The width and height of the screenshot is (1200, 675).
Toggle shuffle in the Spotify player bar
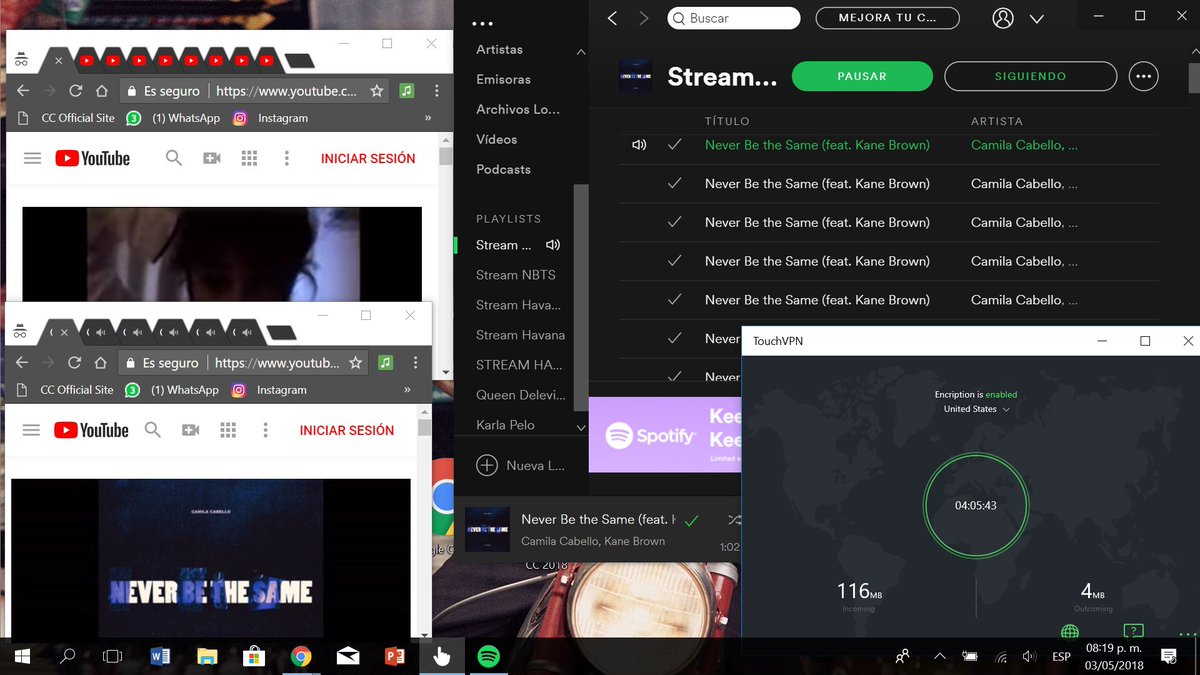coord(734,520)
